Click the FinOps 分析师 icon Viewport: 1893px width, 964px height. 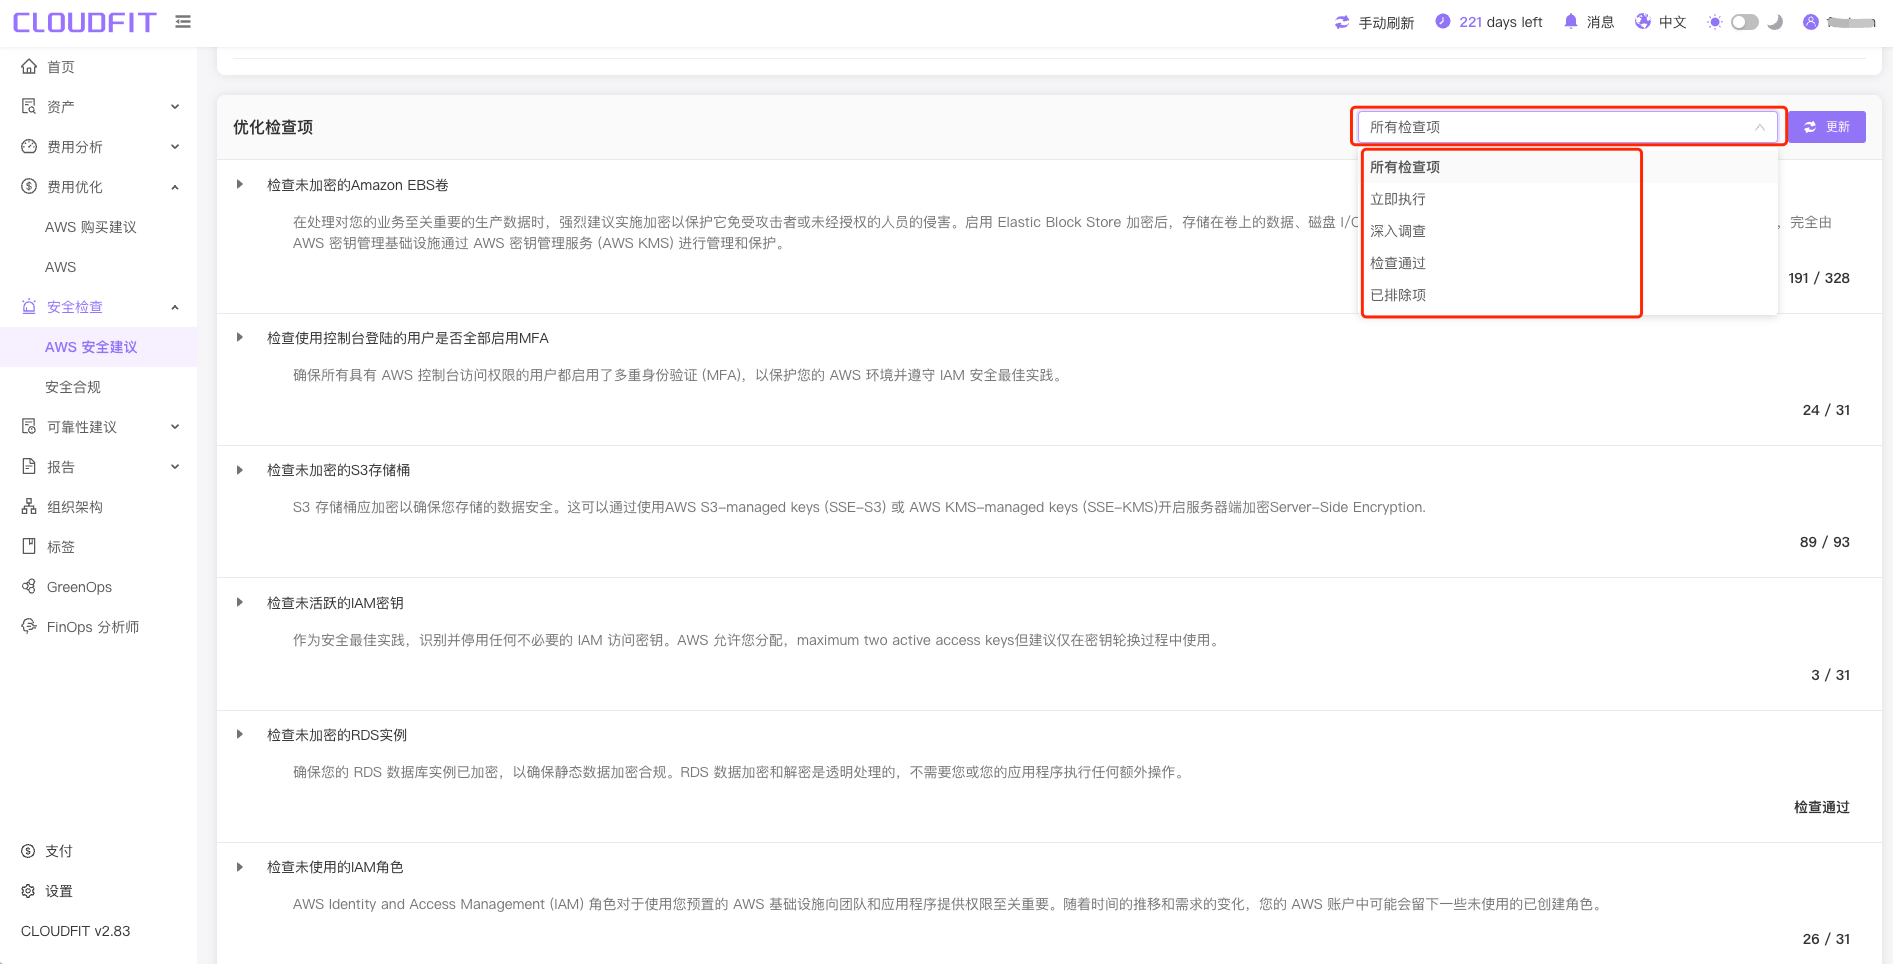(29, 626)
